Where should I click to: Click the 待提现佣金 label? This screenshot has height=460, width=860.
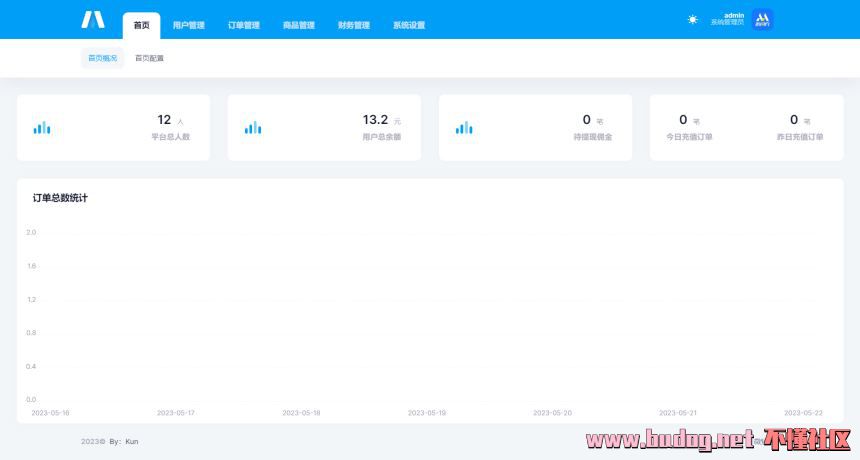coord(593,137)
